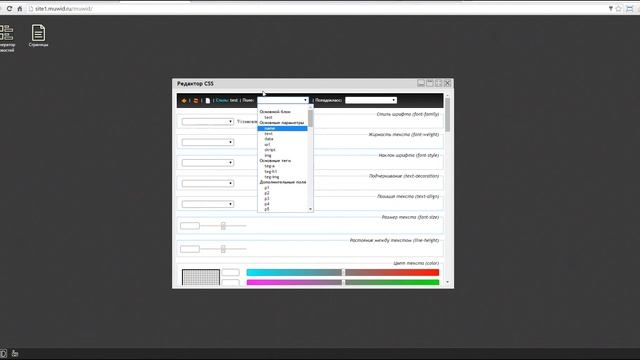The width and height of the screenshot is (640, 360).
Task: Click the cyan-to-red color slider
Action: (x=343, y=272)
